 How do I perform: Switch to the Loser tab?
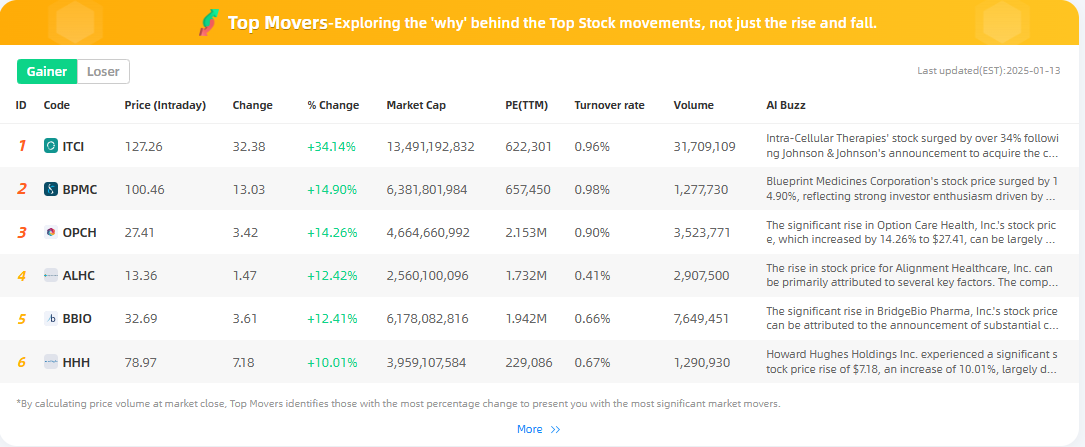103,71
